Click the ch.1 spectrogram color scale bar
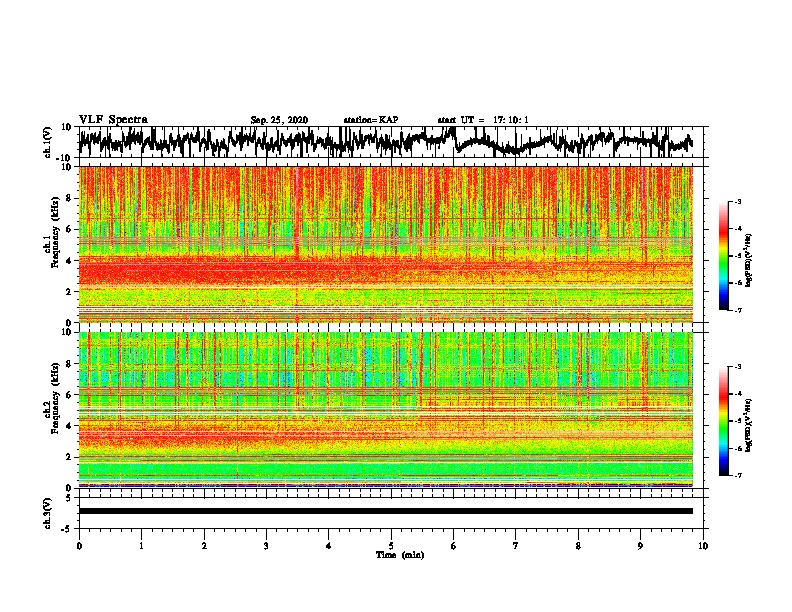The height and width of the screenshot is (612, 792). (723, 256)
